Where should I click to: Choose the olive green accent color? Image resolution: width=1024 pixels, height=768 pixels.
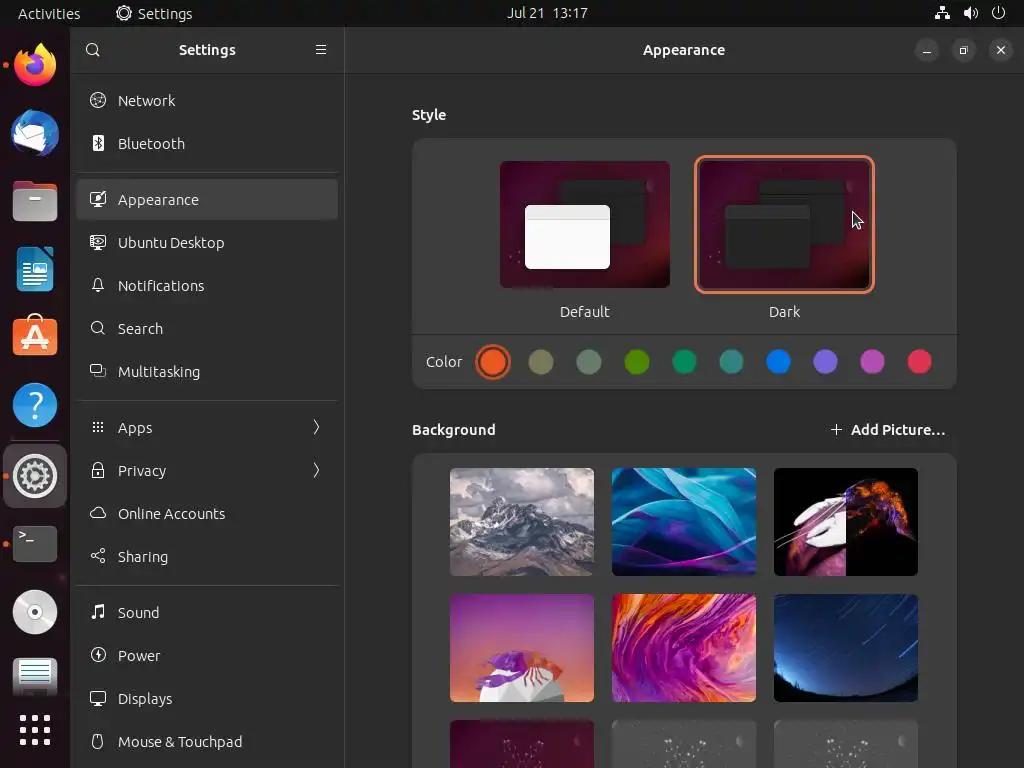637,362
